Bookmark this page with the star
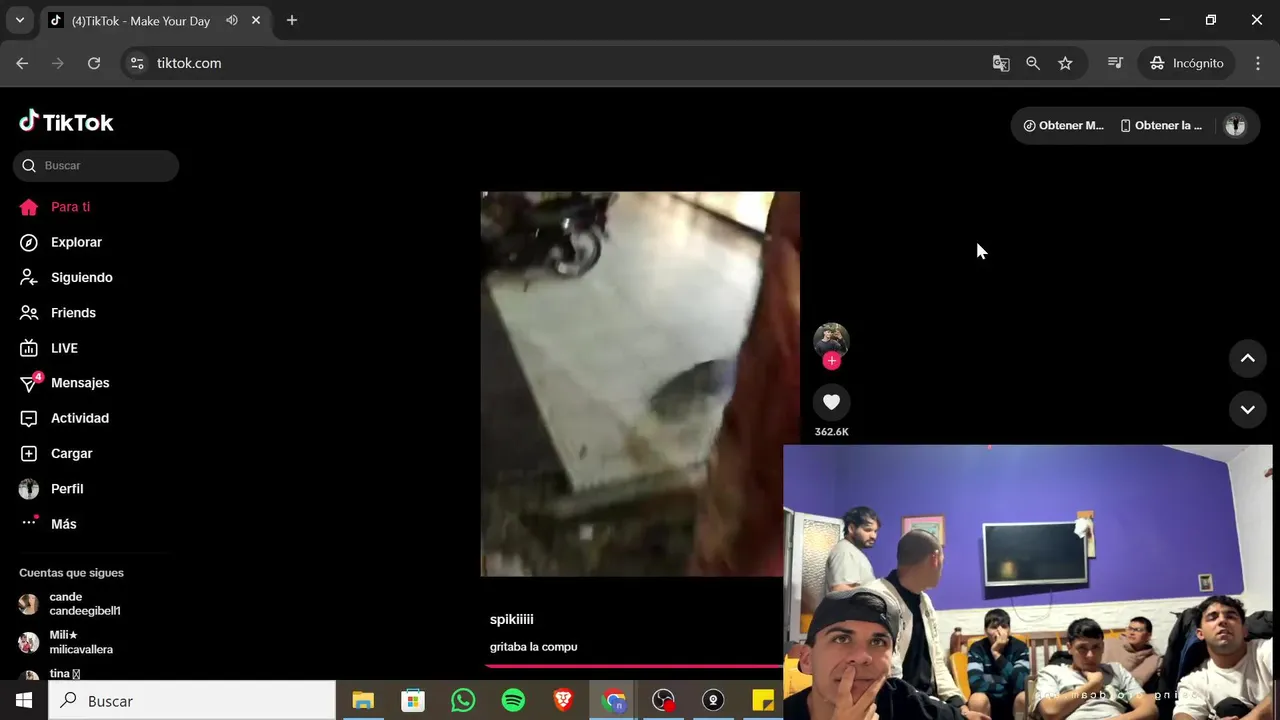The height and width of the screenshot is (720, 1280). click(x=1065, y=63)
